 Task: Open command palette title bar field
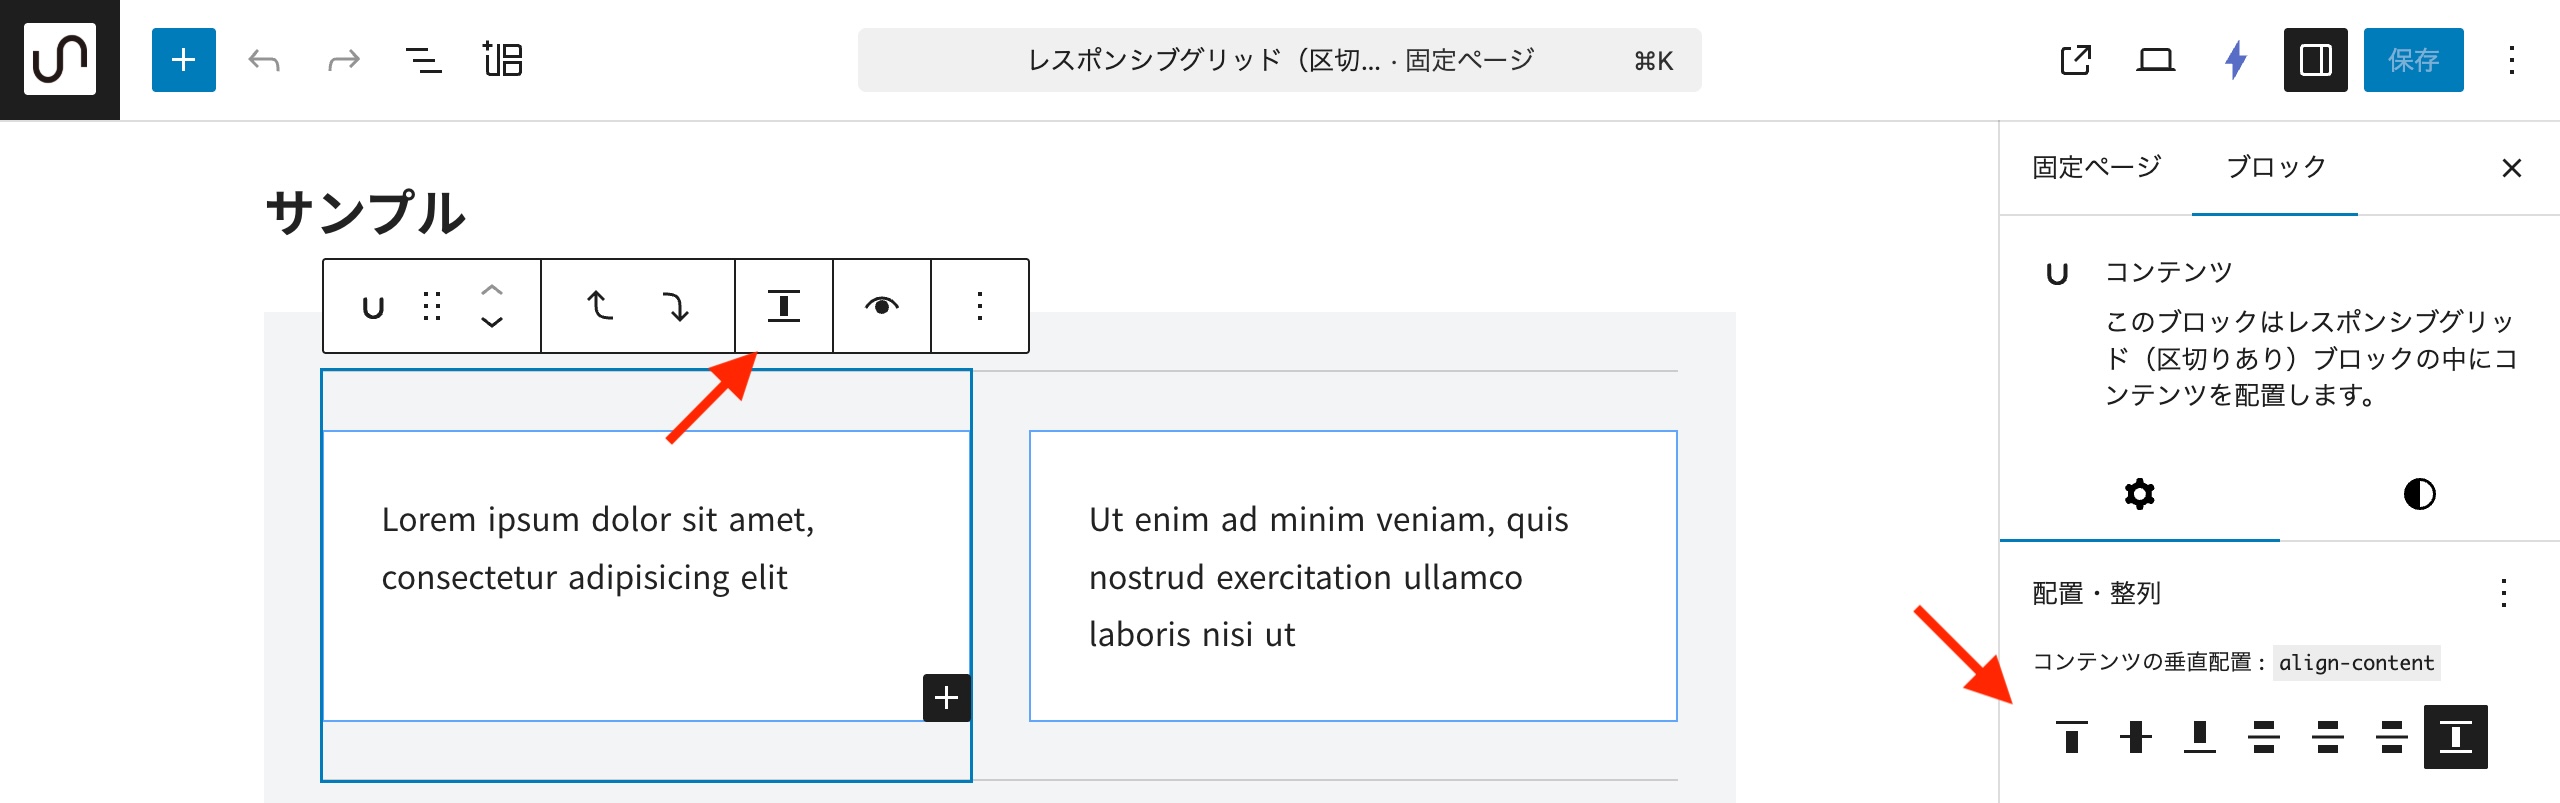click(1279, 60)
